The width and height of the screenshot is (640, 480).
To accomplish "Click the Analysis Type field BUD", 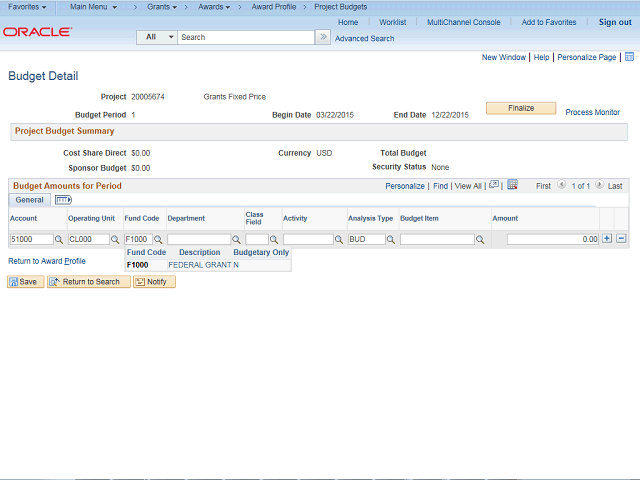I will (x=367, y=239).
